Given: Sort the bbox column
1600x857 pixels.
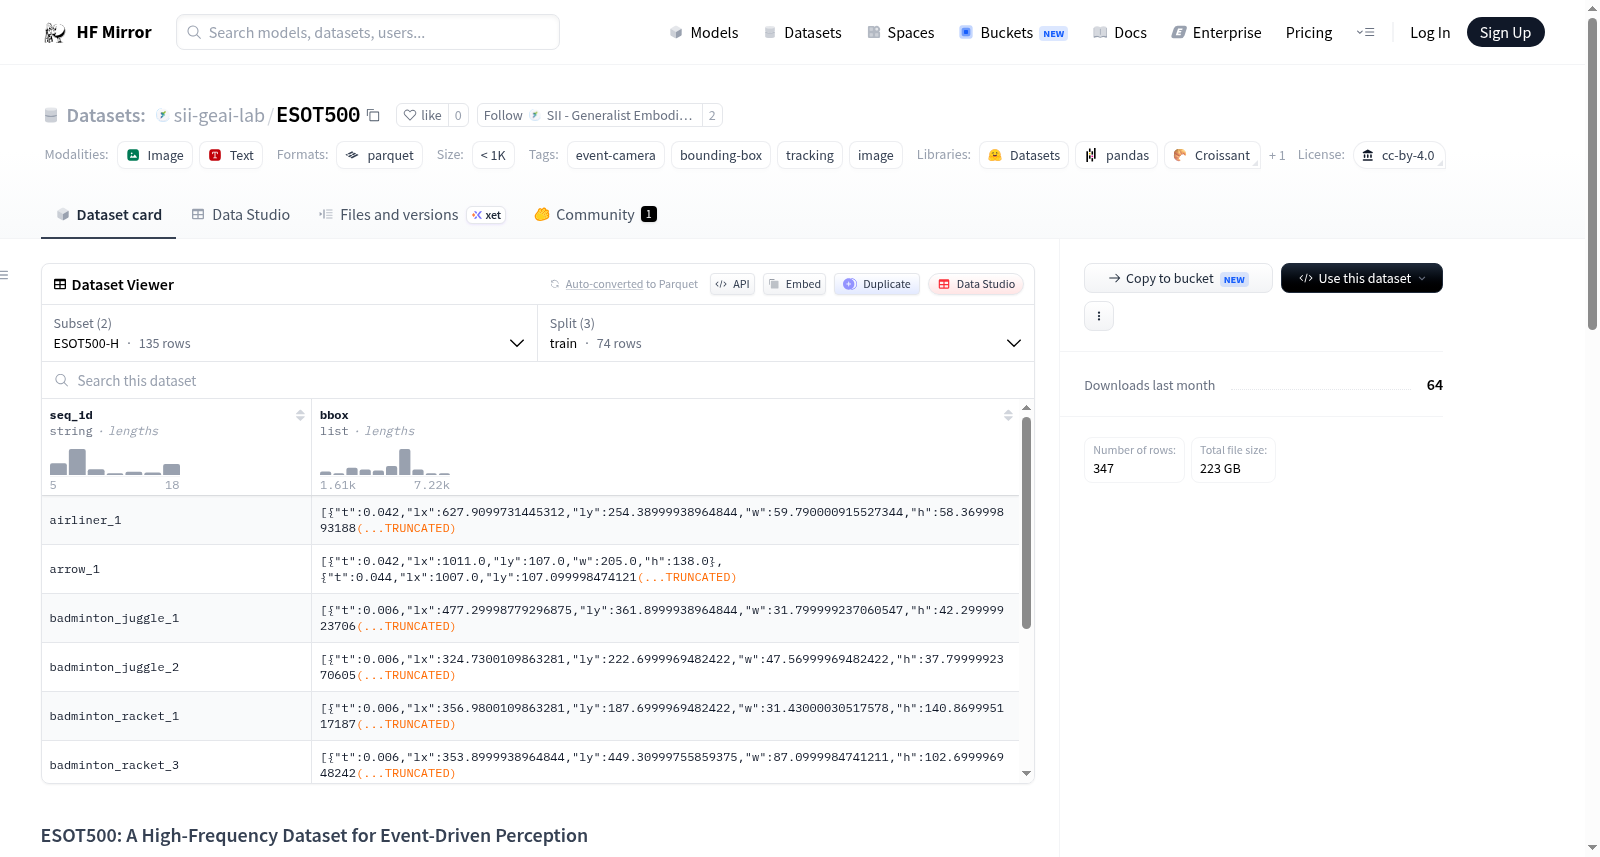Looking at the screenshot, I should 1008,415.
